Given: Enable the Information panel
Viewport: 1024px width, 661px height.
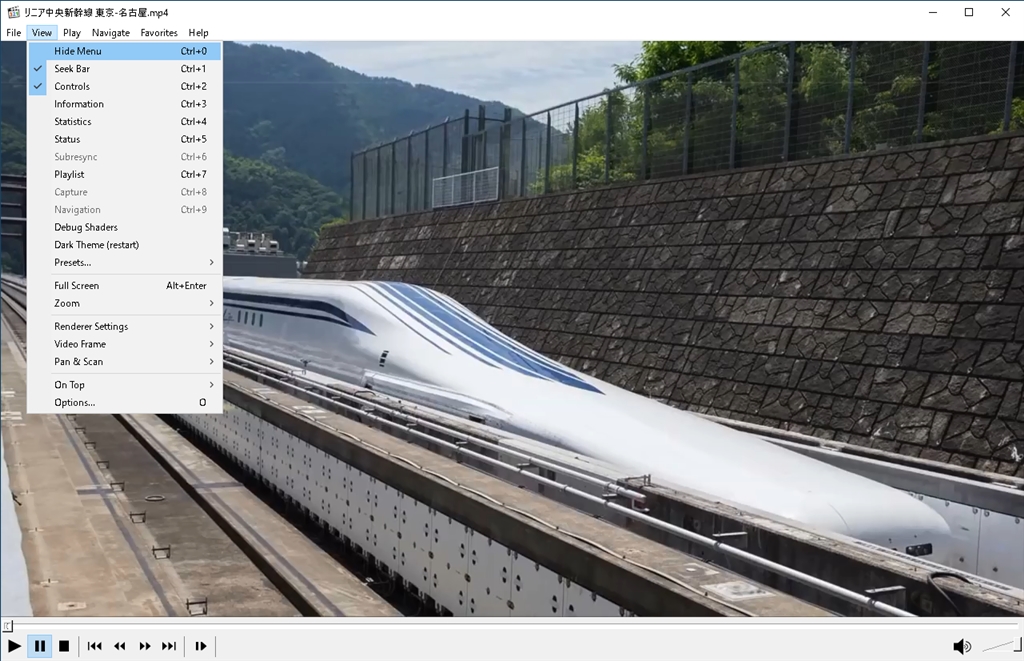Looking at the screenshot, I should (125, 104).
